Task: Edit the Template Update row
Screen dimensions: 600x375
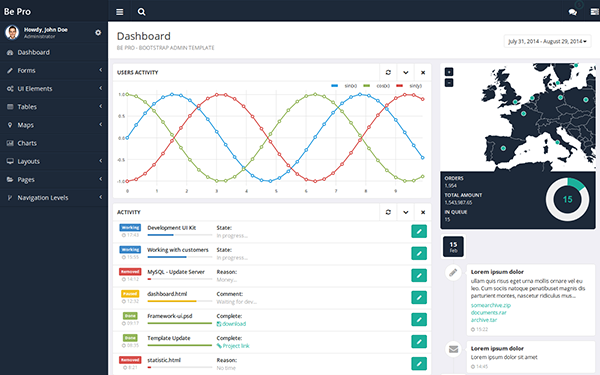Action: (x=419, y=342)
